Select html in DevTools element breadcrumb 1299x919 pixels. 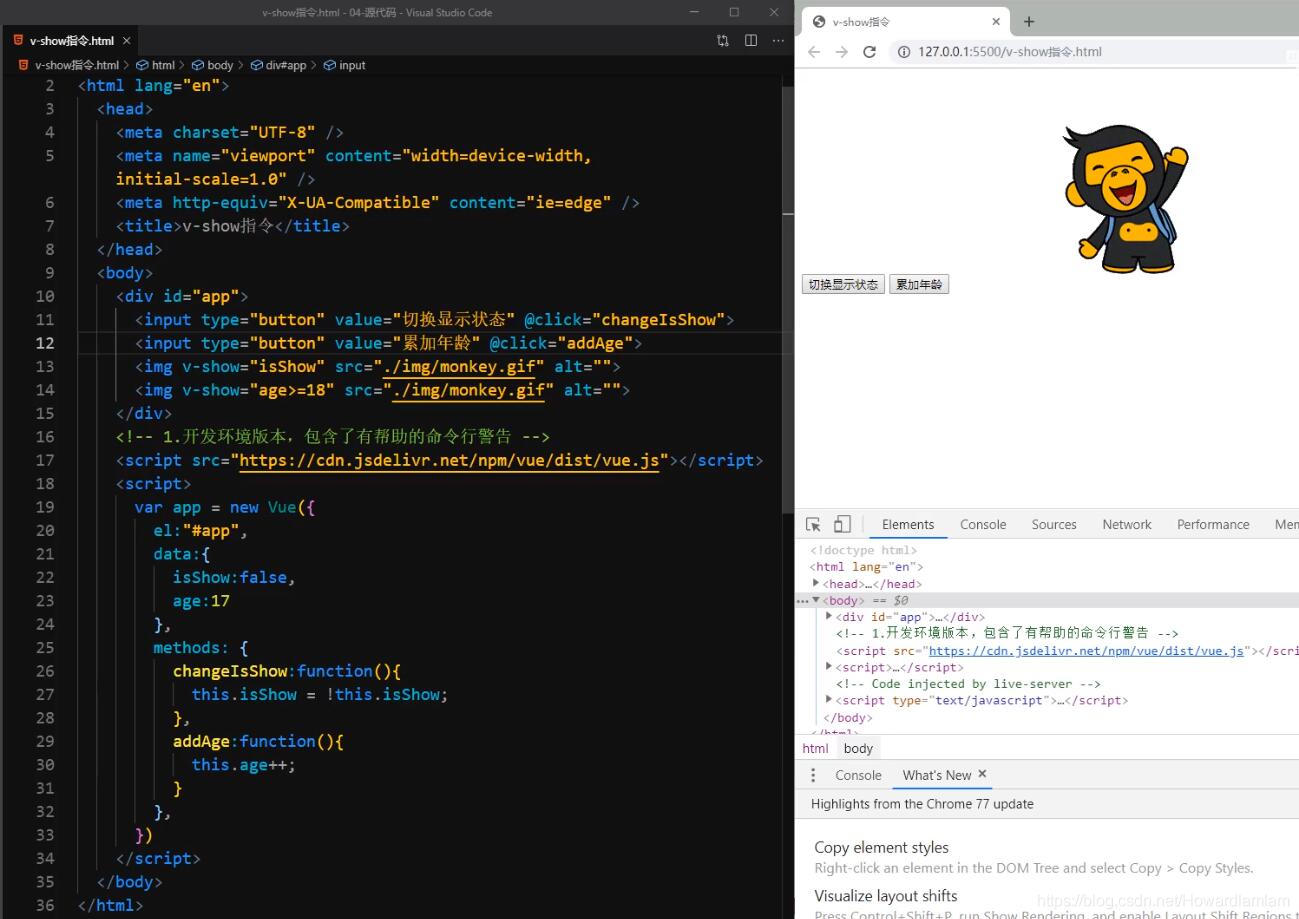pyautogui.click(x=816, y=748)
